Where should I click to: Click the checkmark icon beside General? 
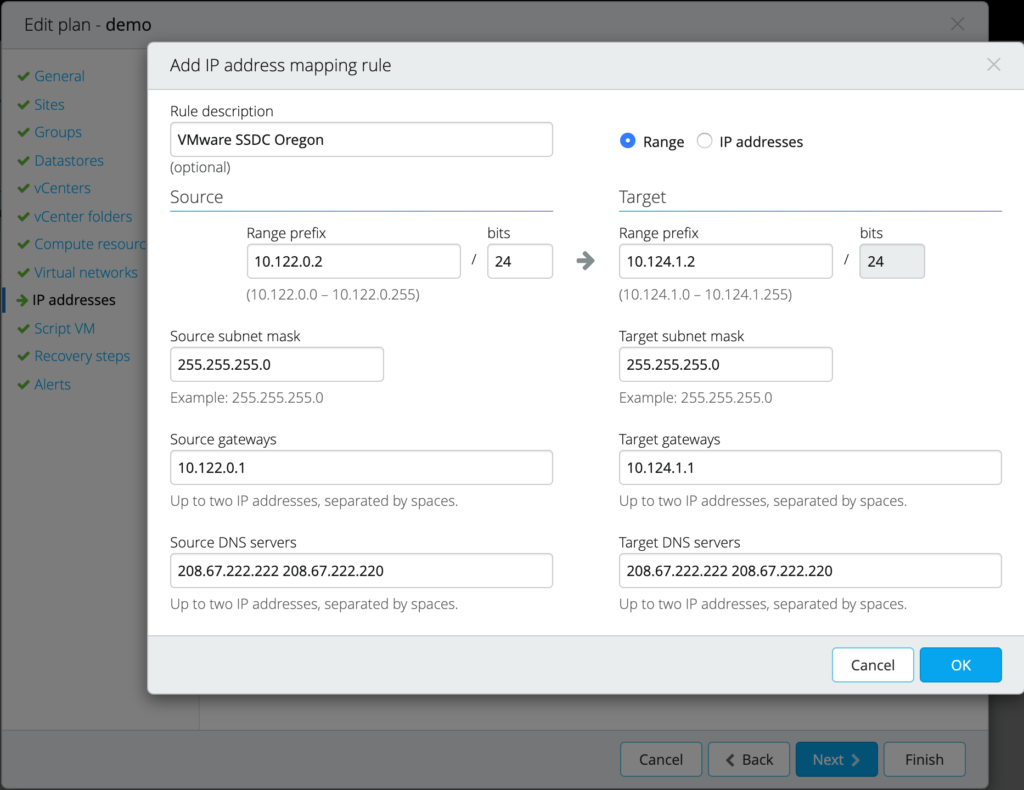click(24, 76)
